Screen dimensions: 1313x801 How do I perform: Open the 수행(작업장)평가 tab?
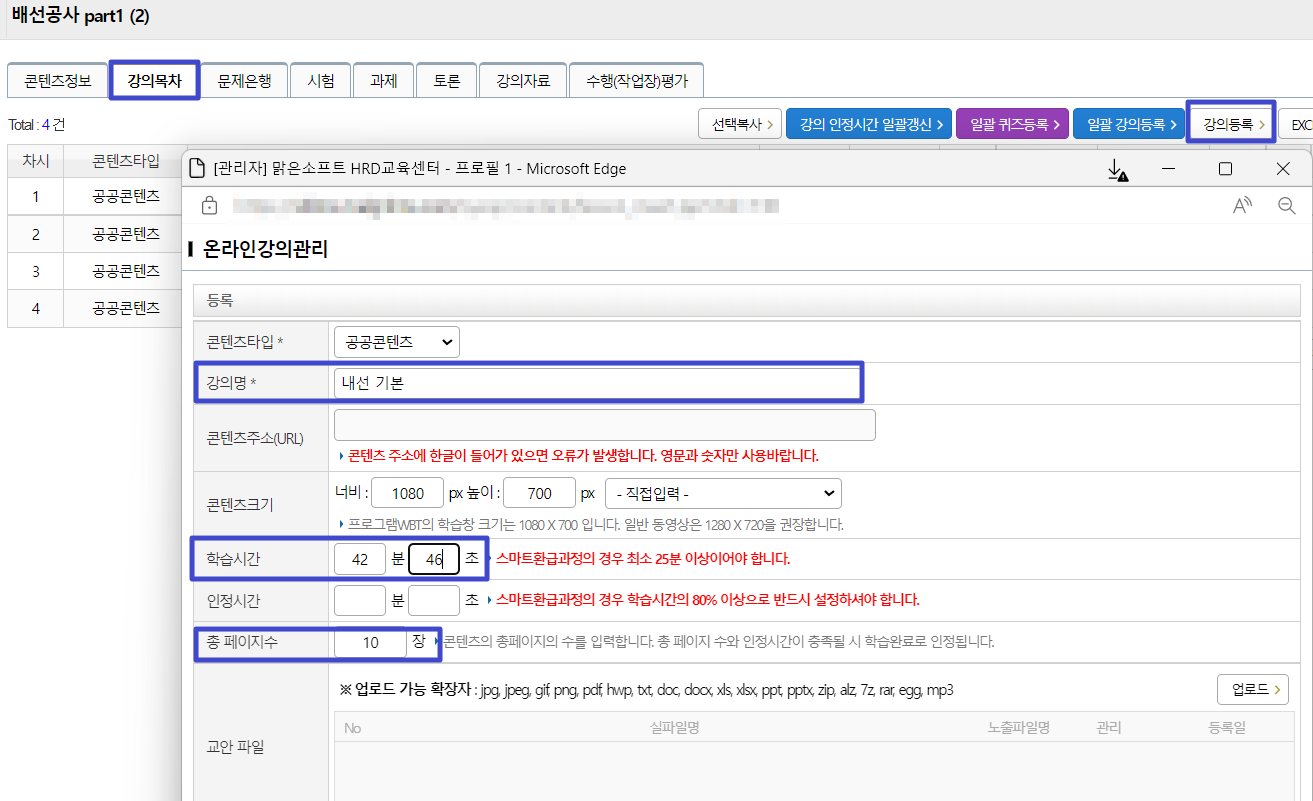[x=636, y=82]
